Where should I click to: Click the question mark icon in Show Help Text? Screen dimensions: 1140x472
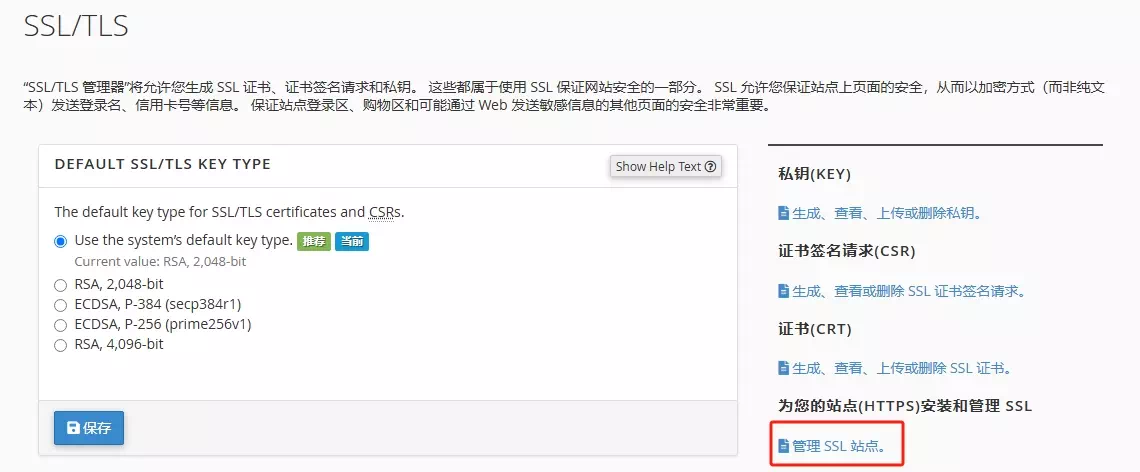click(711, 167)
